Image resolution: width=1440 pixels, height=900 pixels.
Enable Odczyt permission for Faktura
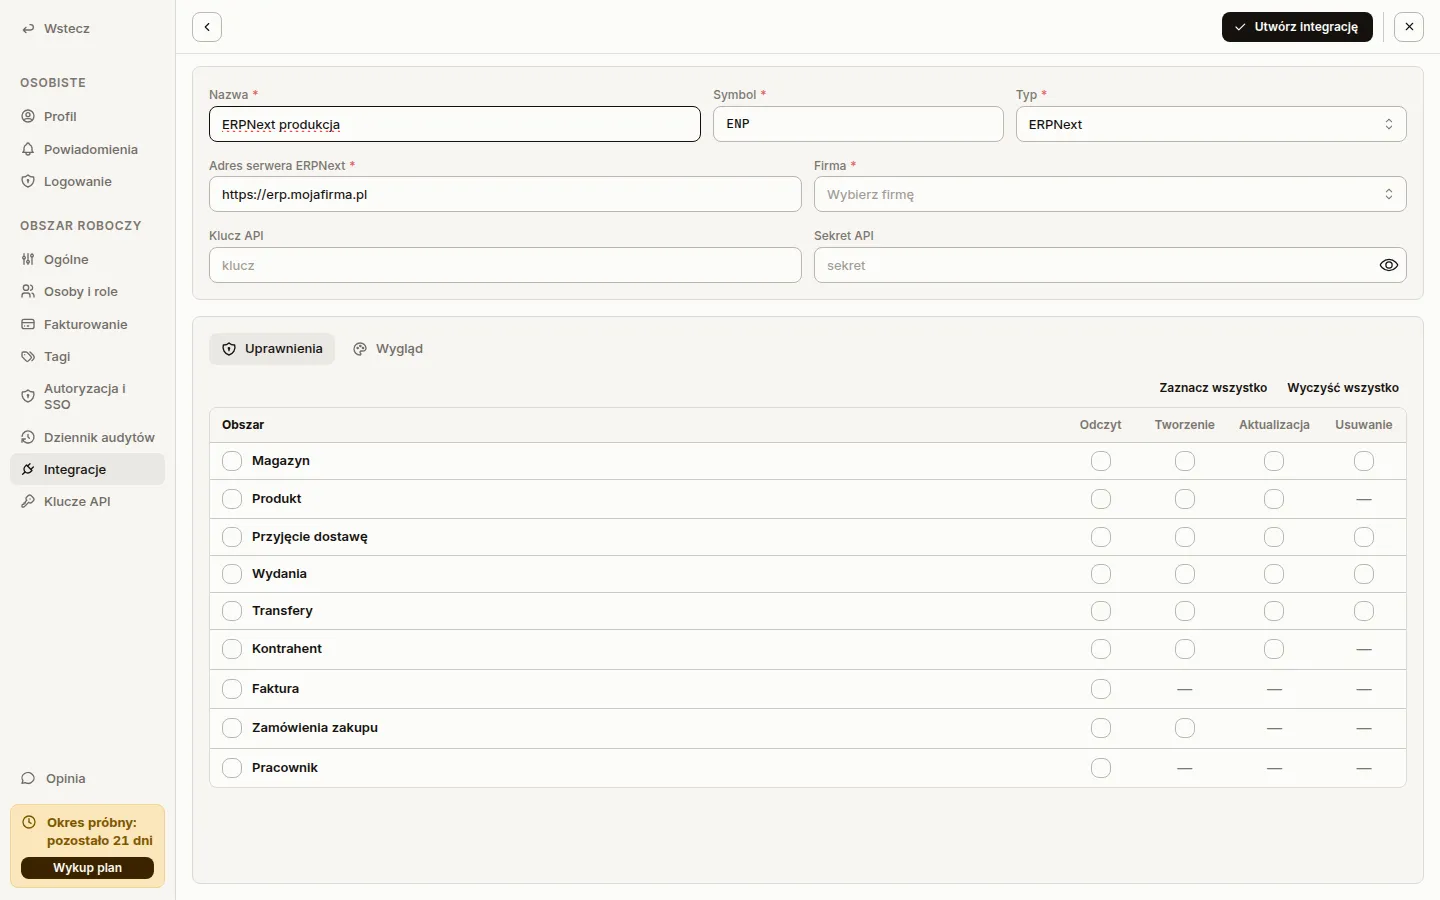coord(1101,689)
